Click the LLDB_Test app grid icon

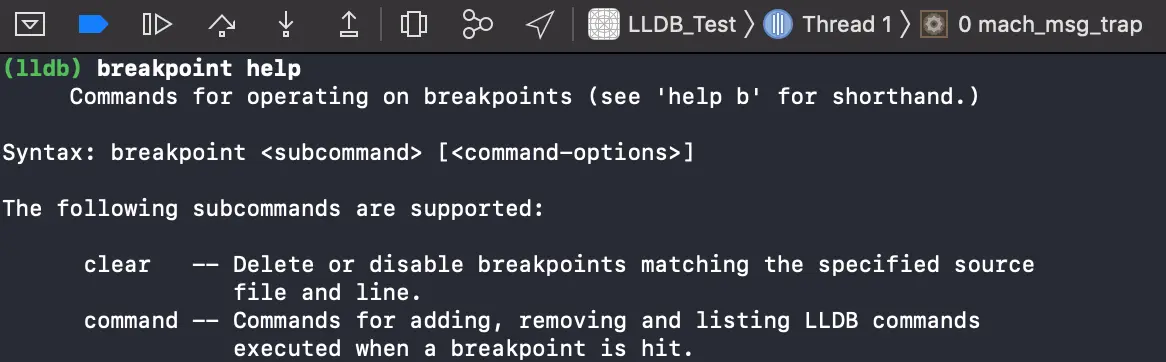pos(605,25)
